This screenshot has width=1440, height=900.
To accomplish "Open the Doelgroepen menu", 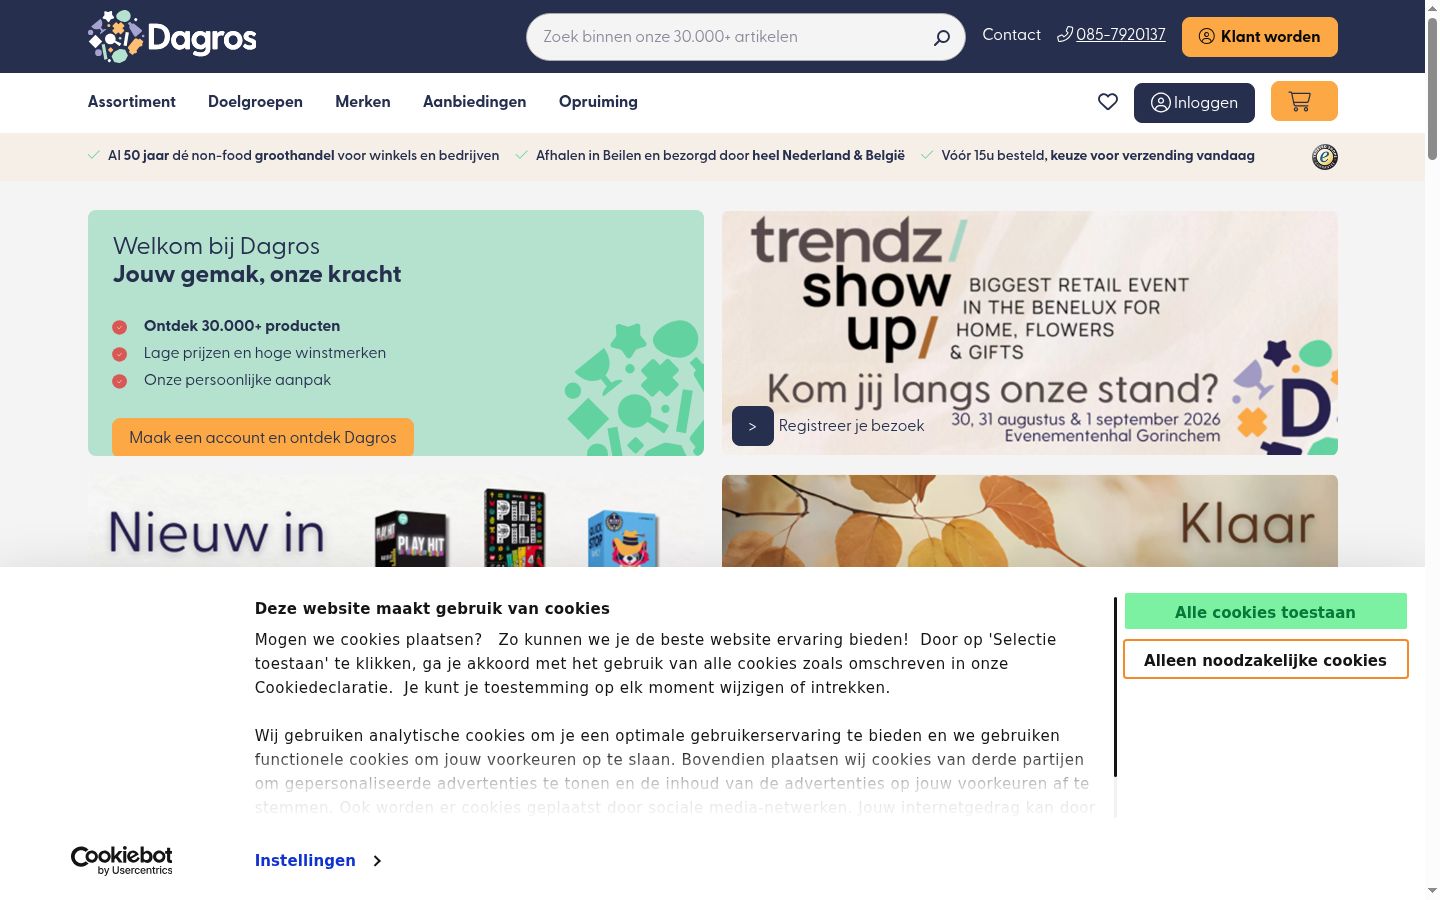I will click(x=255, y=102).
